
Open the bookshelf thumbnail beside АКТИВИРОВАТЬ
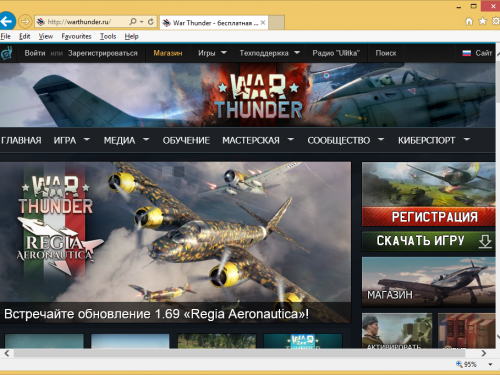[x=467, y=331]
